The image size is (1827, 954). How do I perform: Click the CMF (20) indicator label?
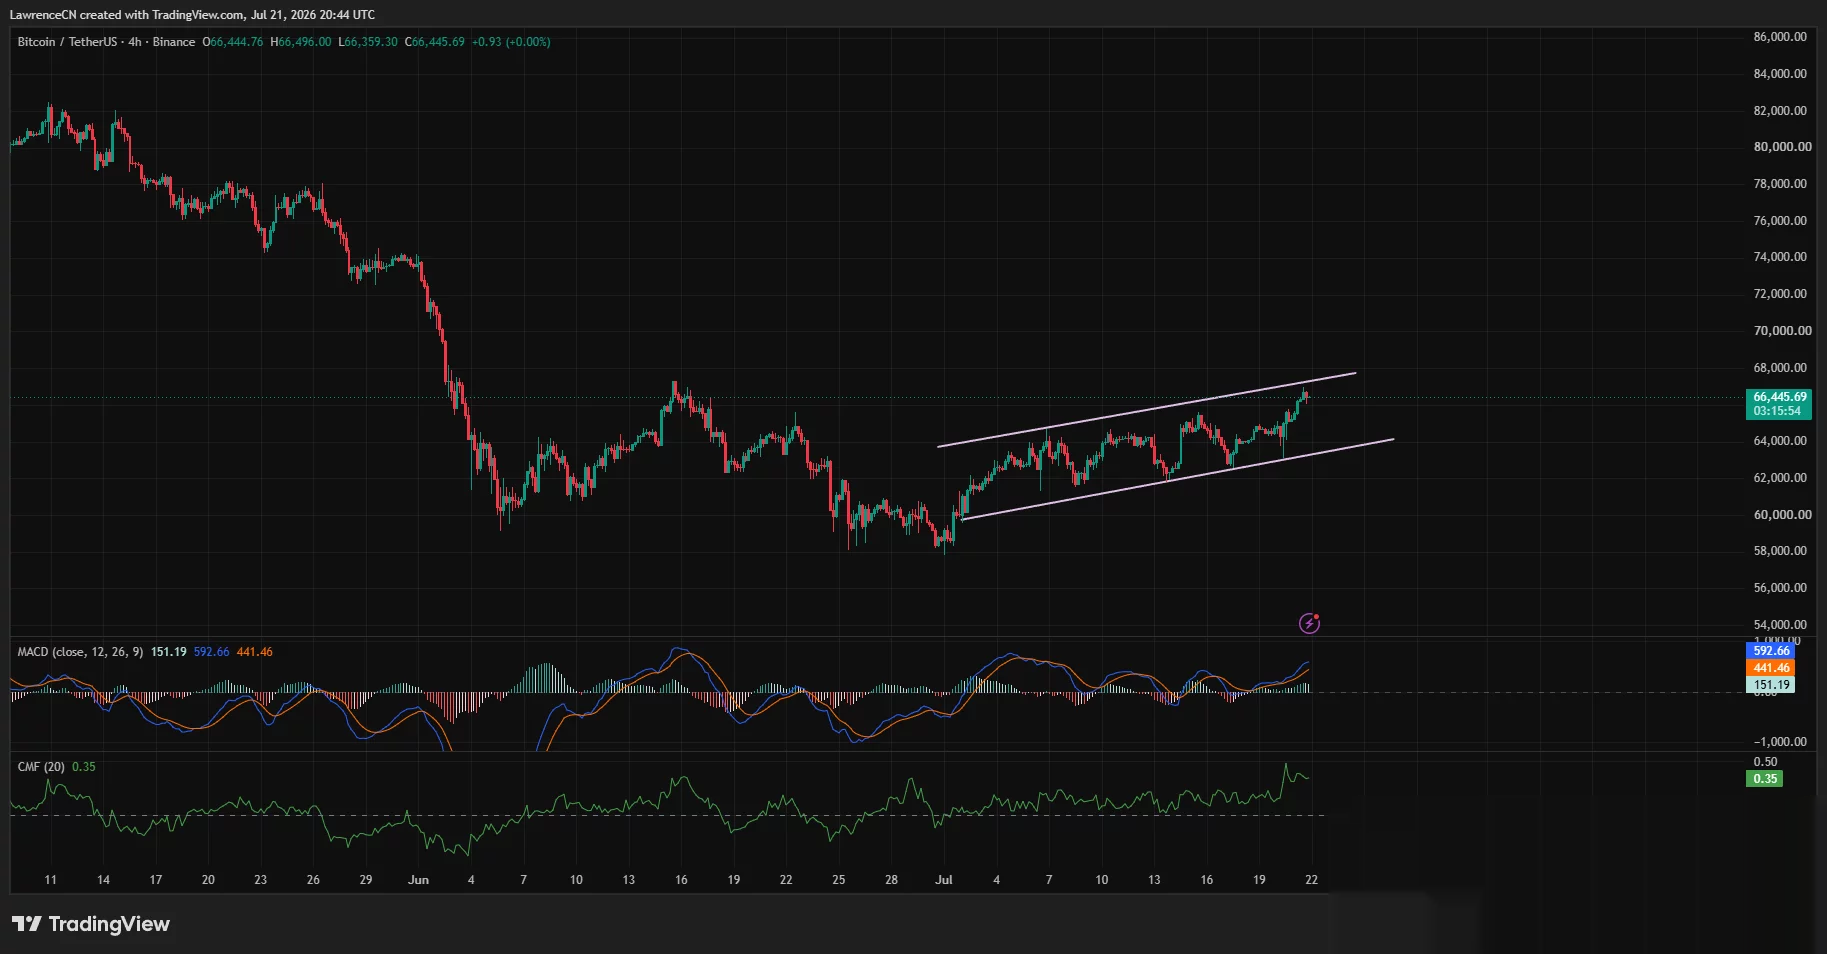click(41, 767)
